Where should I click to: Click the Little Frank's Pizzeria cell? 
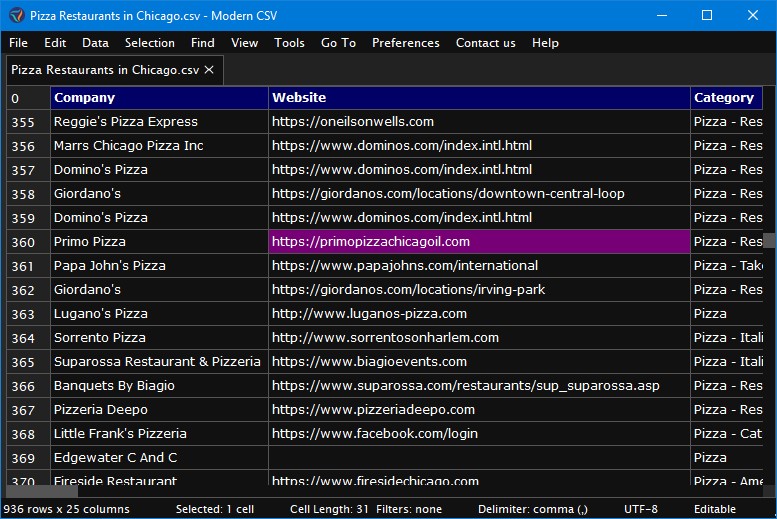tap(159, 434)
